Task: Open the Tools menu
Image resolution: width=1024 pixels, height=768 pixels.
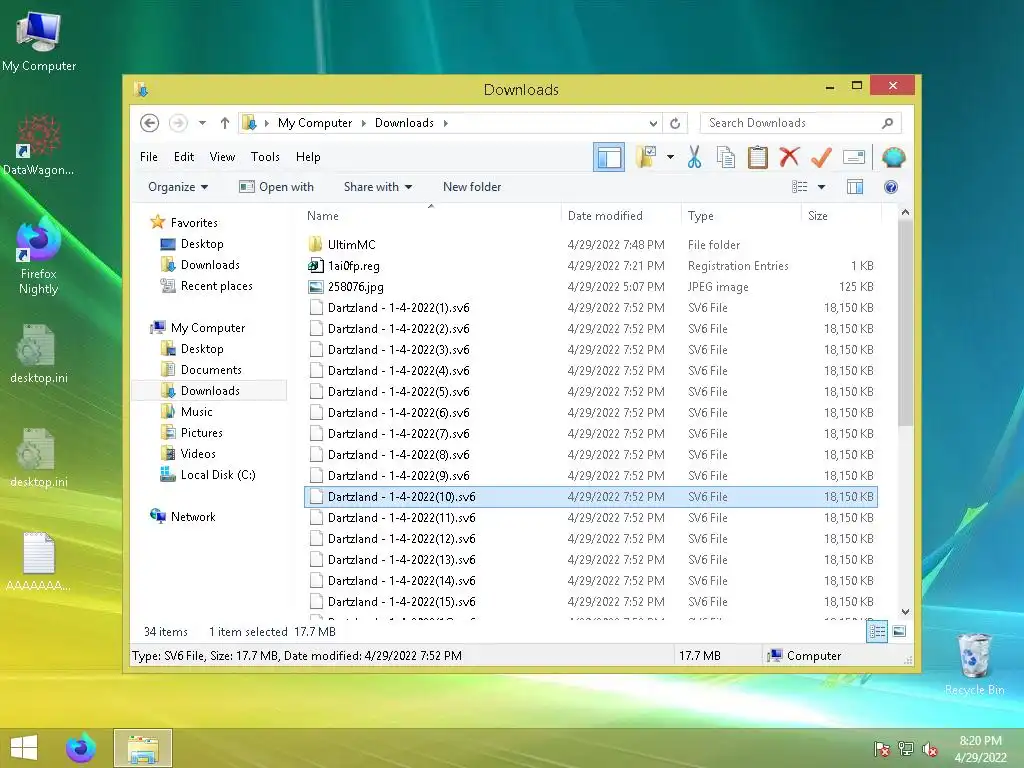Action: click(x=265, y=157)
